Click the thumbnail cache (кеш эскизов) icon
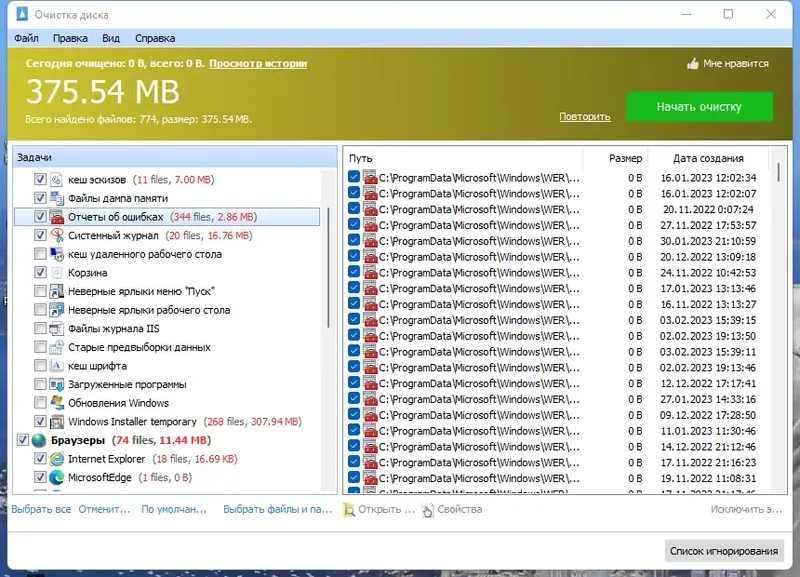 57,180
